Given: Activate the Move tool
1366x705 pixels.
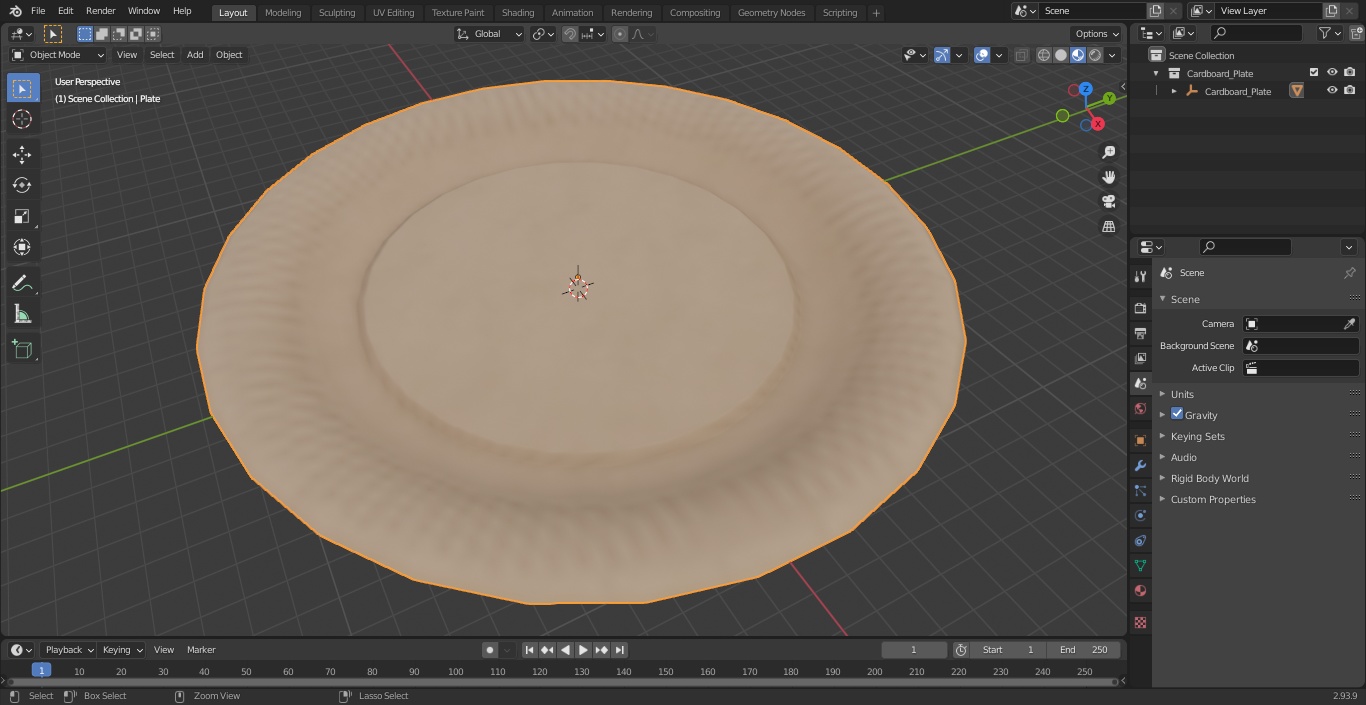Looking at the screenshot, I should tap(22, 154).
